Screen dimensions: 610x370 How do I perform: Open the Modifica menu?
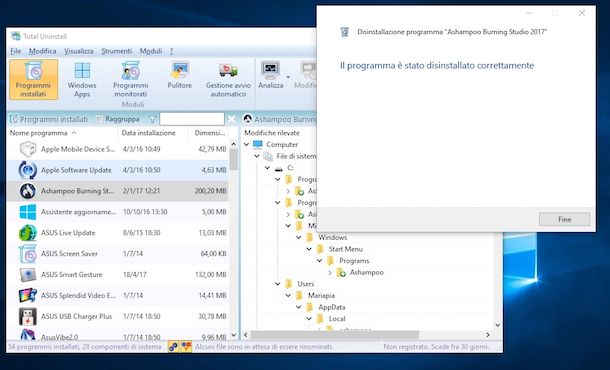pyautogui.click(x=42, y=51)
